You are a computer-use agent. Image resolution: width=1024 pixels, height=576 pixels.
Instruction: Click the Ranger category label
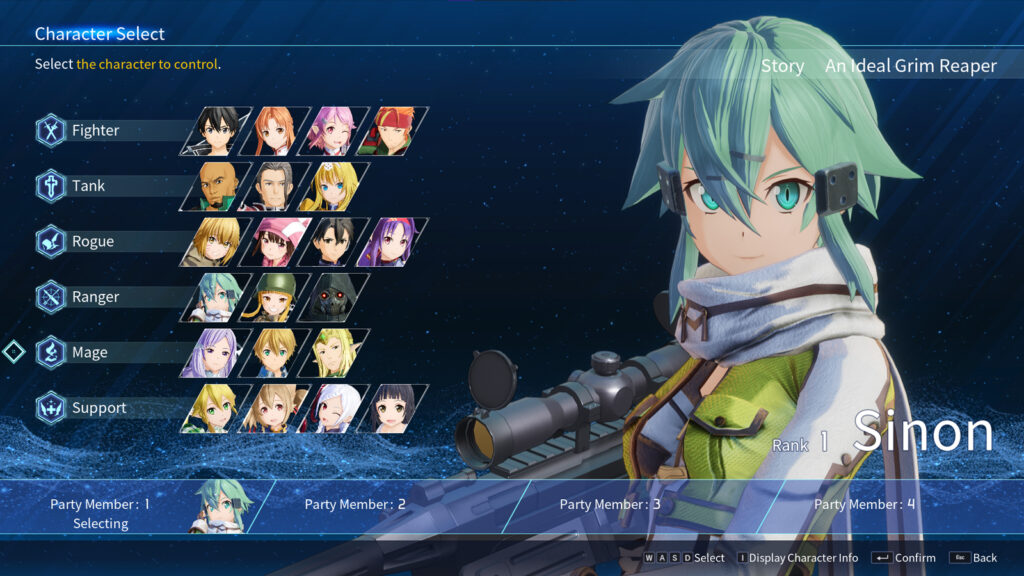95,297
